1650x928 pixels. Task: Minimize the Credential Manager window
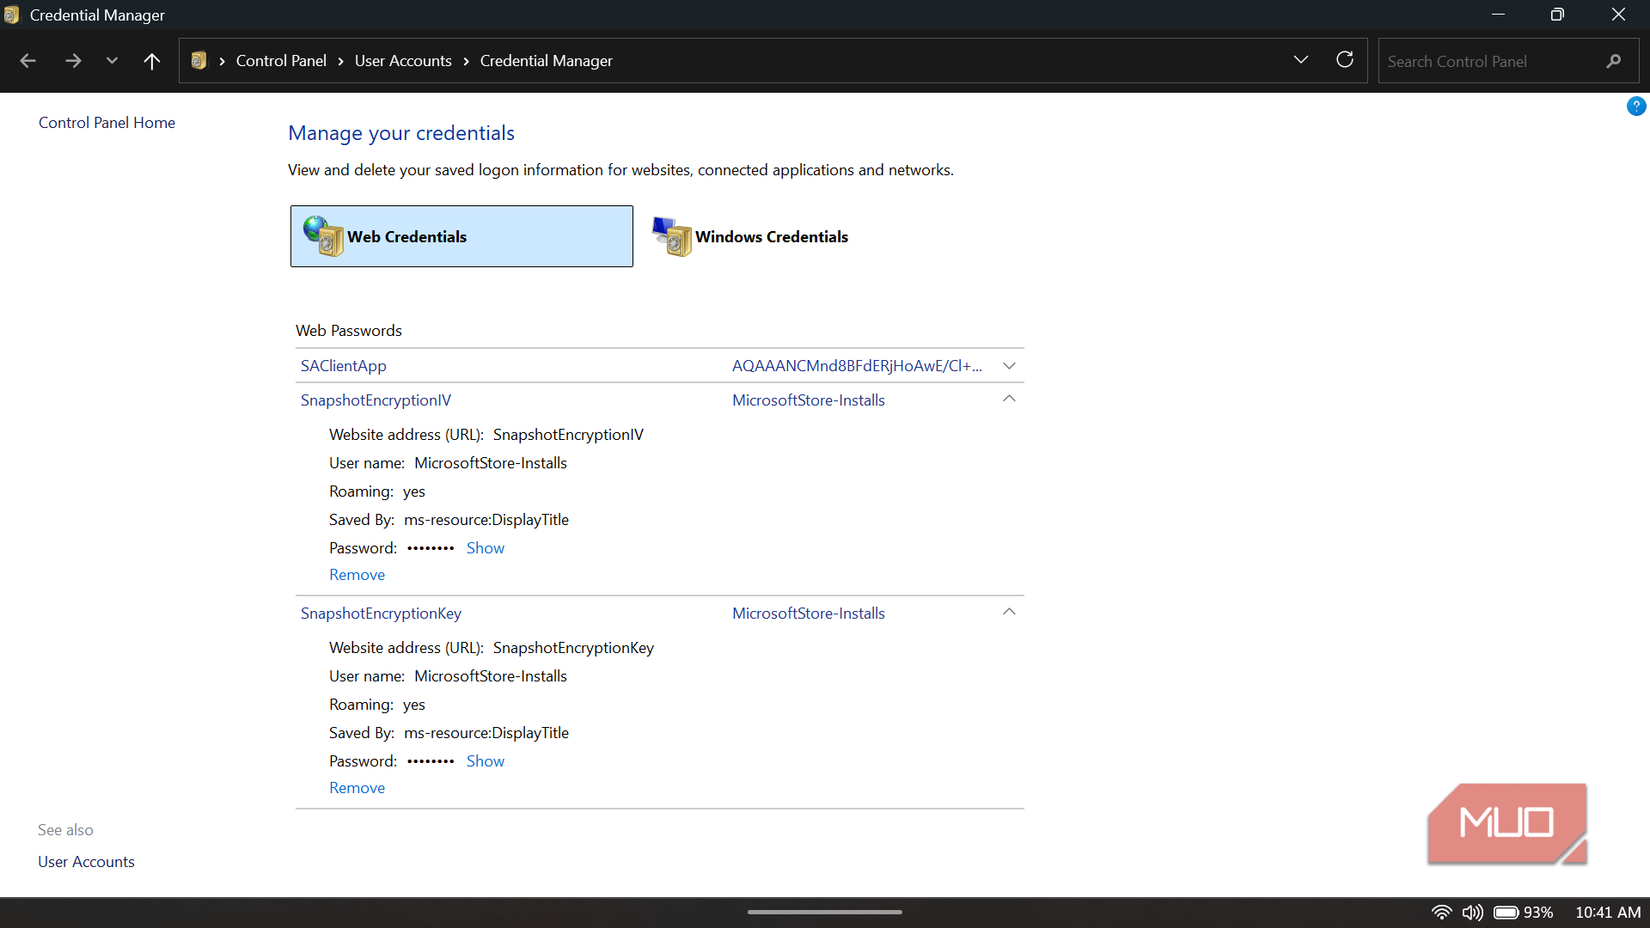click(x=1498, y=15)
